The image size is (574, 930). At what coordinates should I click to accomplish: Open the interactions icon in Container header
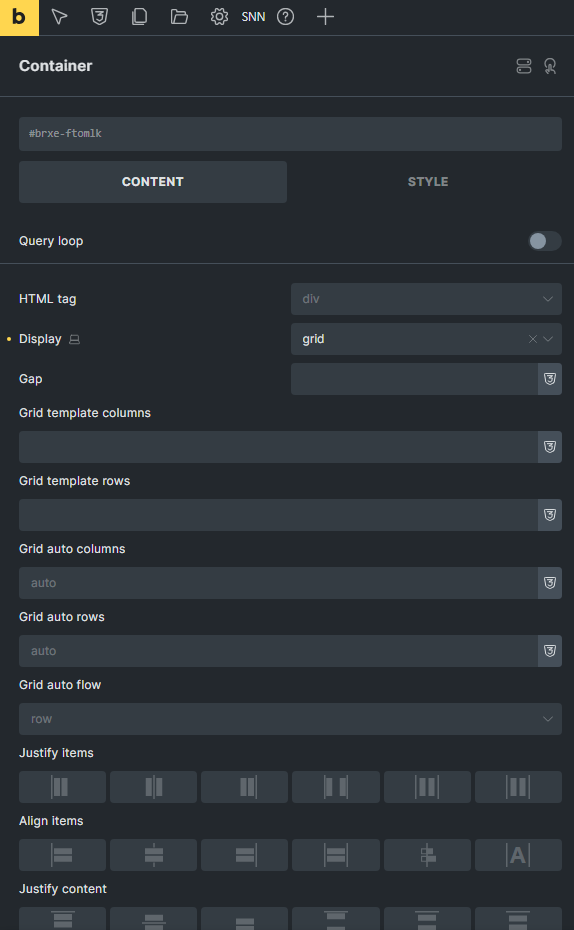click(x=550, y=66)
